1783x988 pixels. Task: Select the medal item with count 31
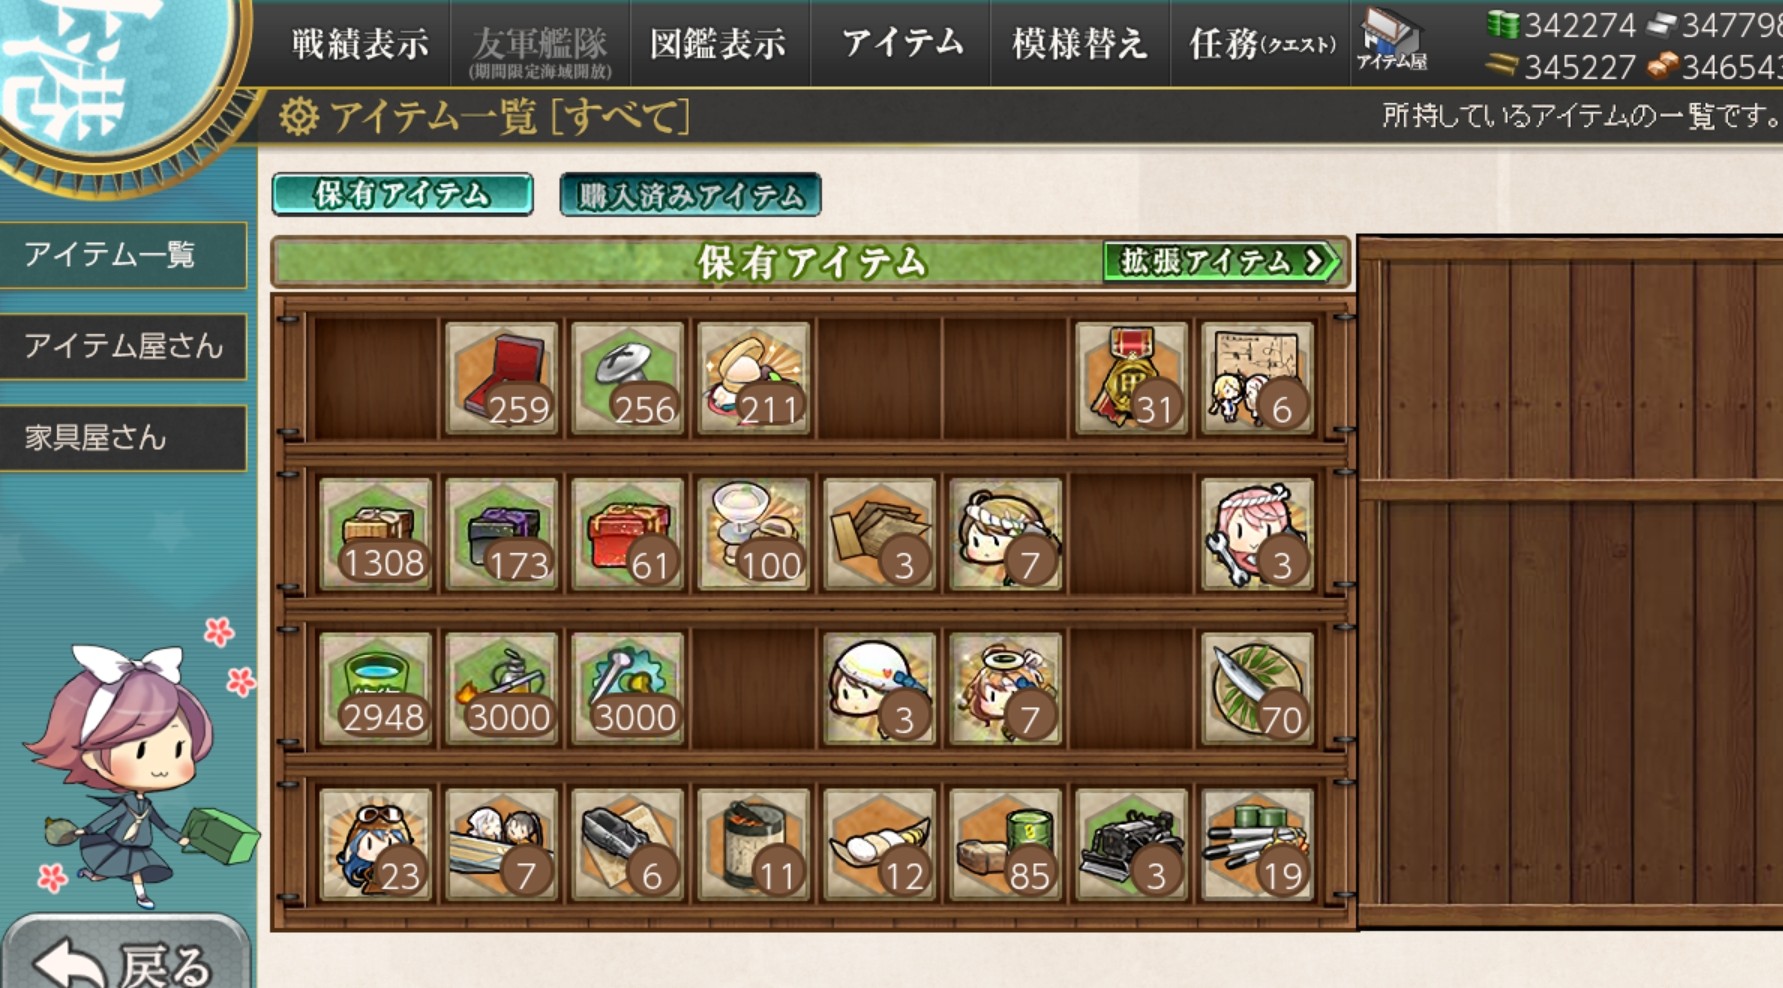(x=1131, y=378)
